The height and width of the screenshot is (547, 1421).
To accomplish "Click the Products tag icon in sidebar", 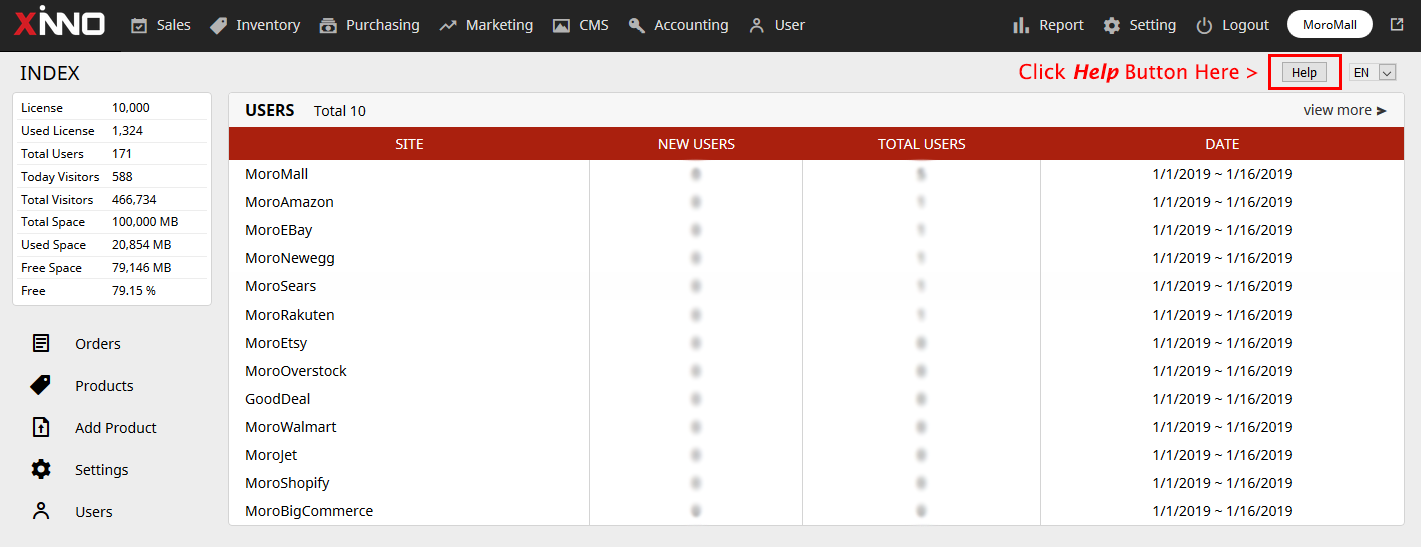I will [41, 385].
